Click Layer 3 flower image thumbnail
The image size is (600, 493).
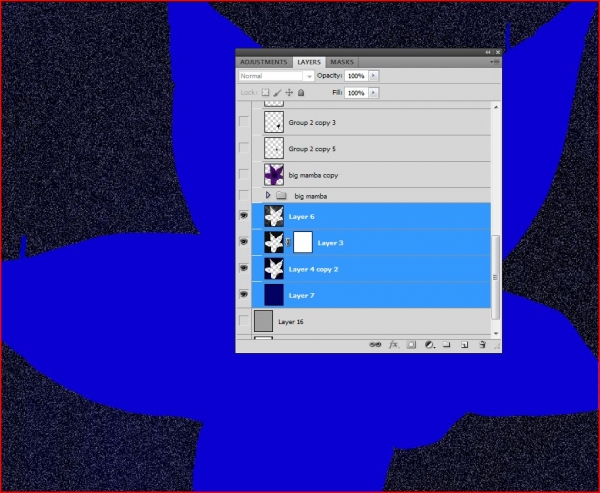[274, 242]
